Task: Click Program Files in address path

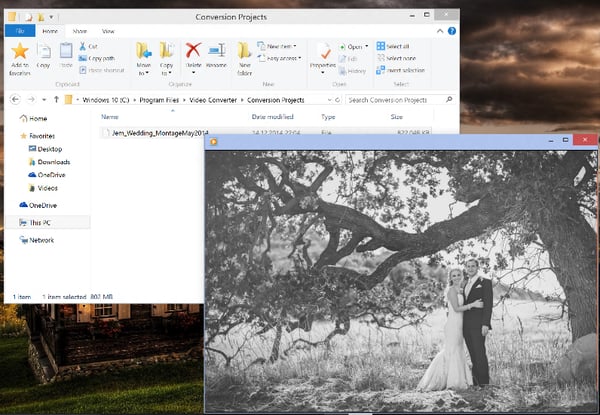Action: [159, 100]
